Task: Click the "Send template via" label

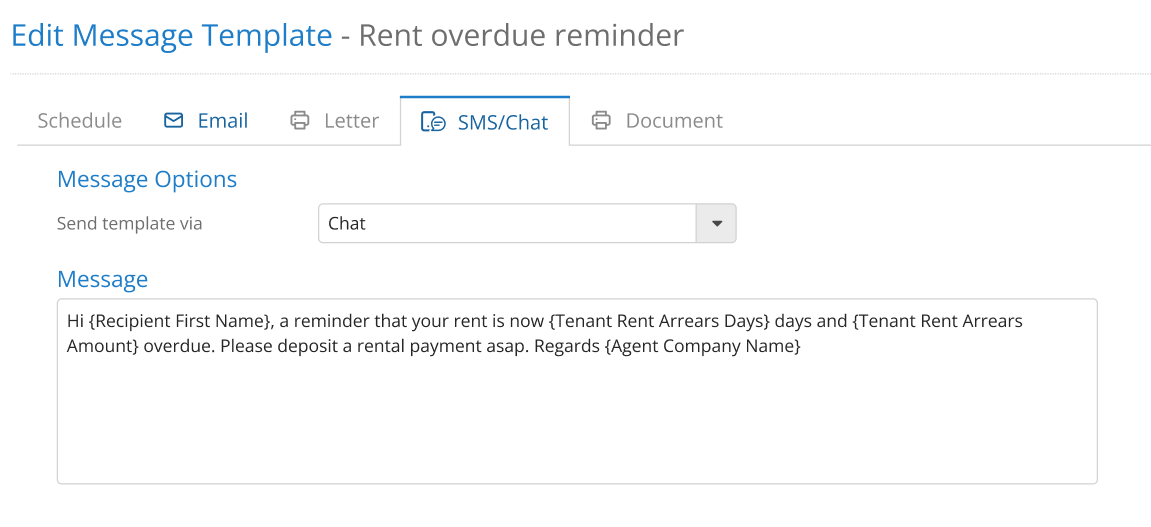Action: point(129,223)
